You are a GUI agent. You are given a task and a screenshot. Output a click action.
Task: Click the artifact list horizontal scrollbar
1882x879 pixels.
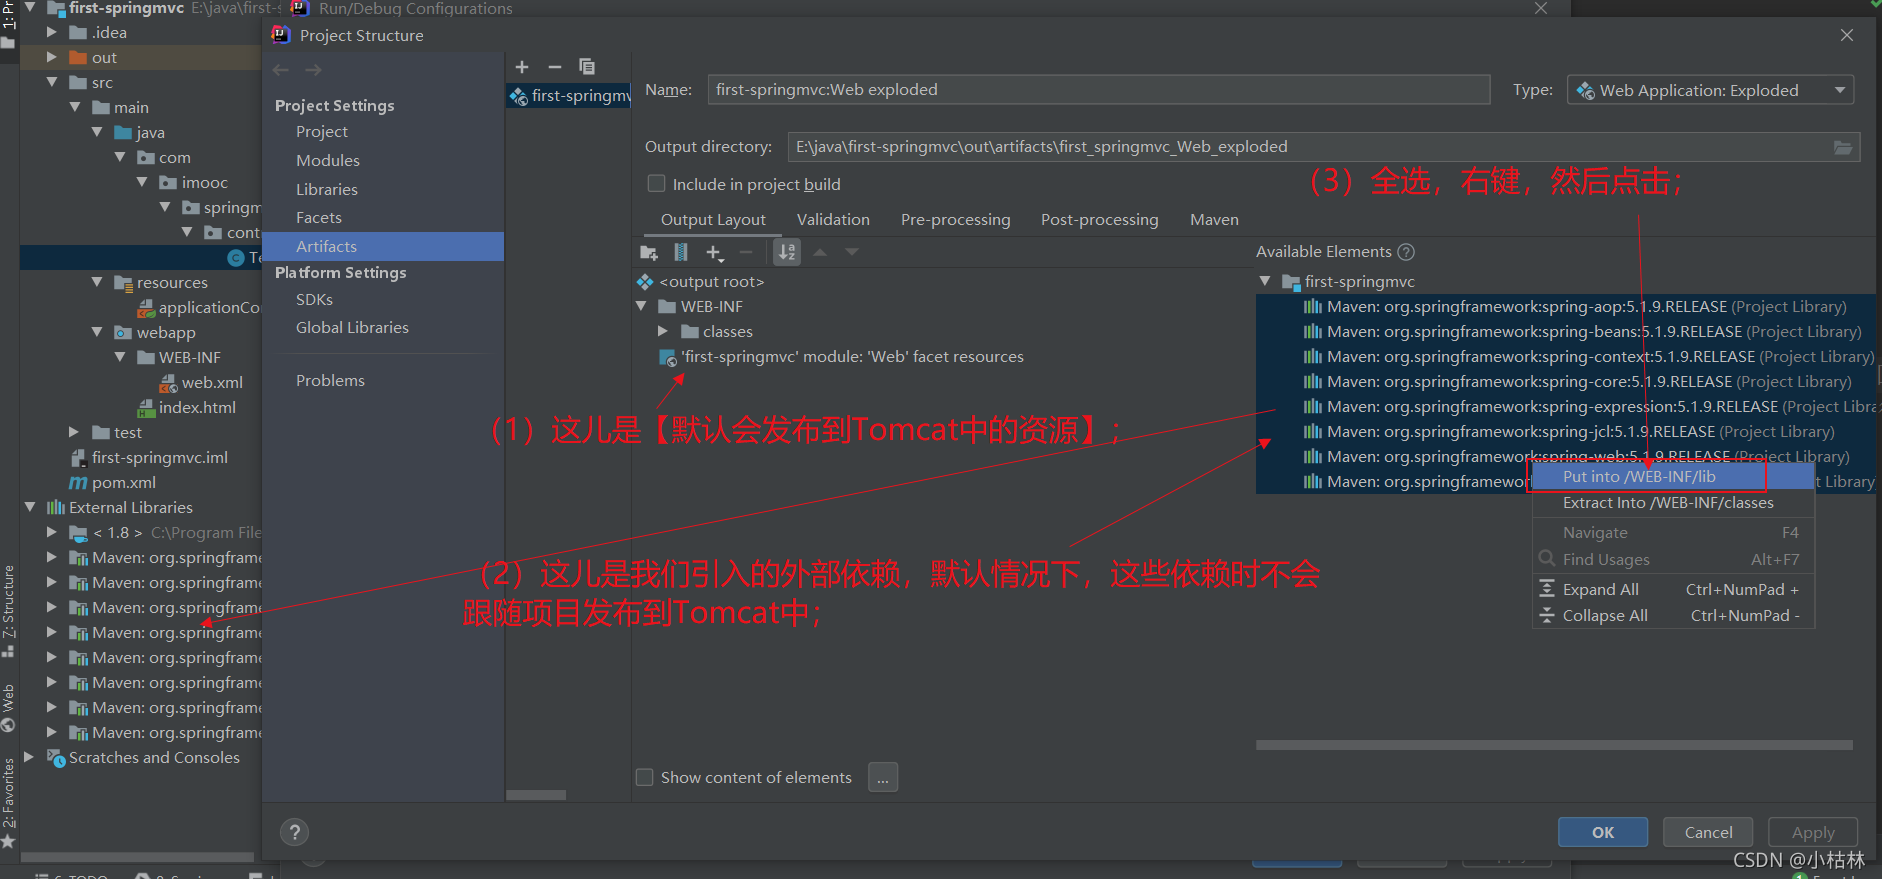(536, 795)
